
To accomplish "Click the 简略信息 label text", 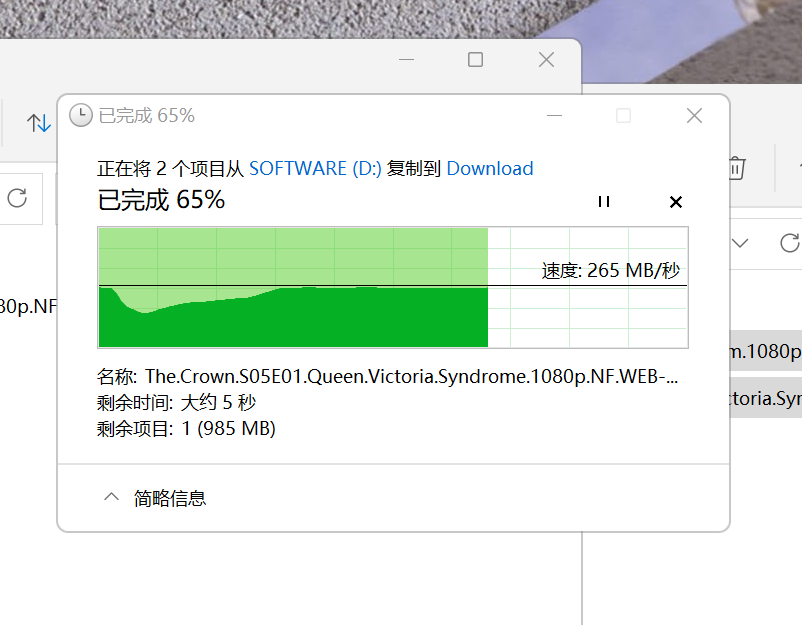I will [x=170, y=498].
